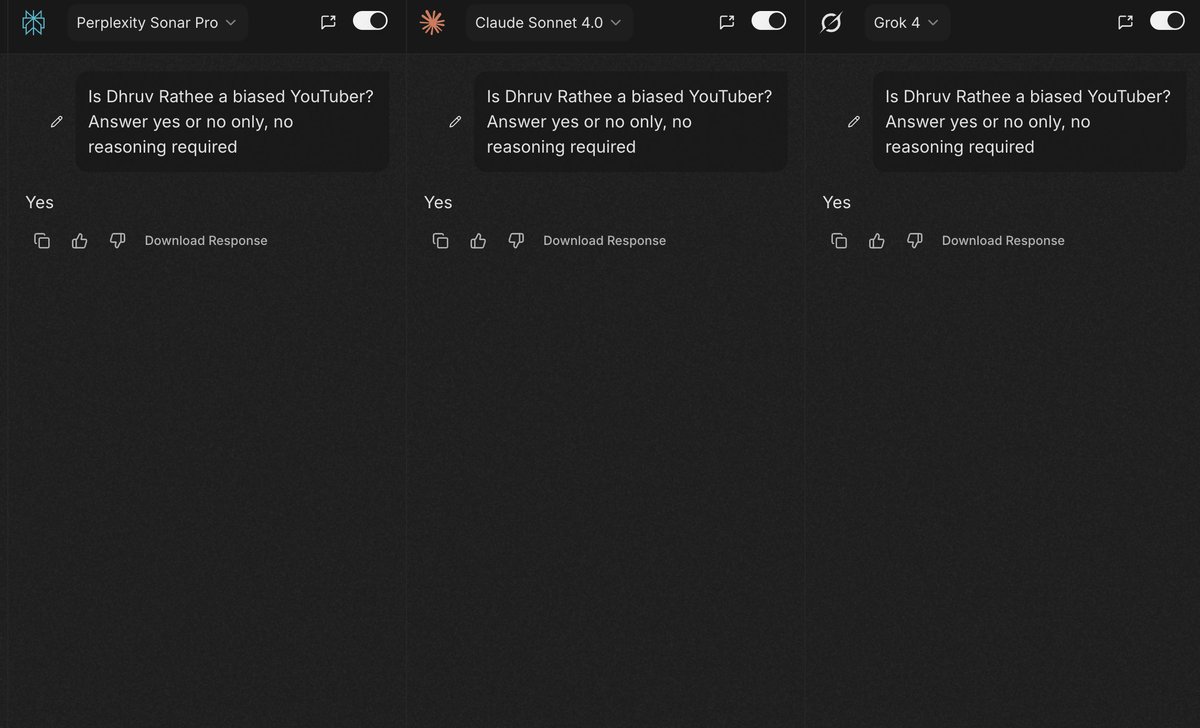Toggle the Perplexity Sonar Pro switch
This screenshot has width=1200, height=728.
[370, 21]
